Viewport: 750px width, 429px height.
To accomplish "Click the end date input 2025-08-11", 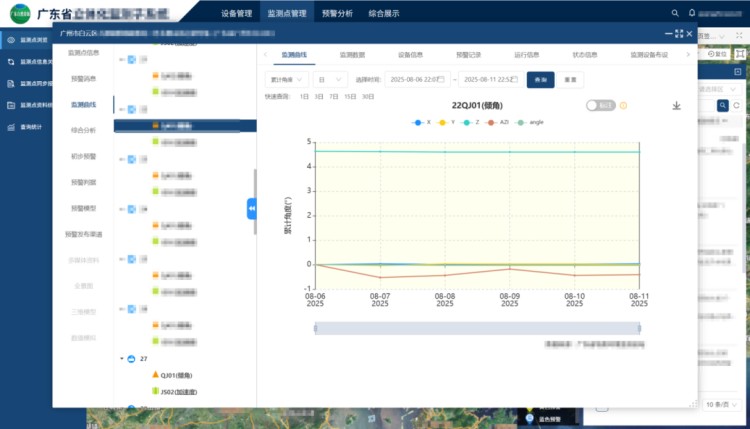I will pos(491,80).
